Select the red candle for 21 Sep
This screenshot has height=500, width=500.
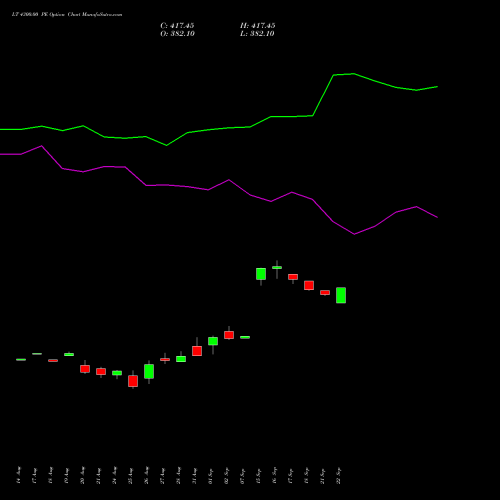325,292
